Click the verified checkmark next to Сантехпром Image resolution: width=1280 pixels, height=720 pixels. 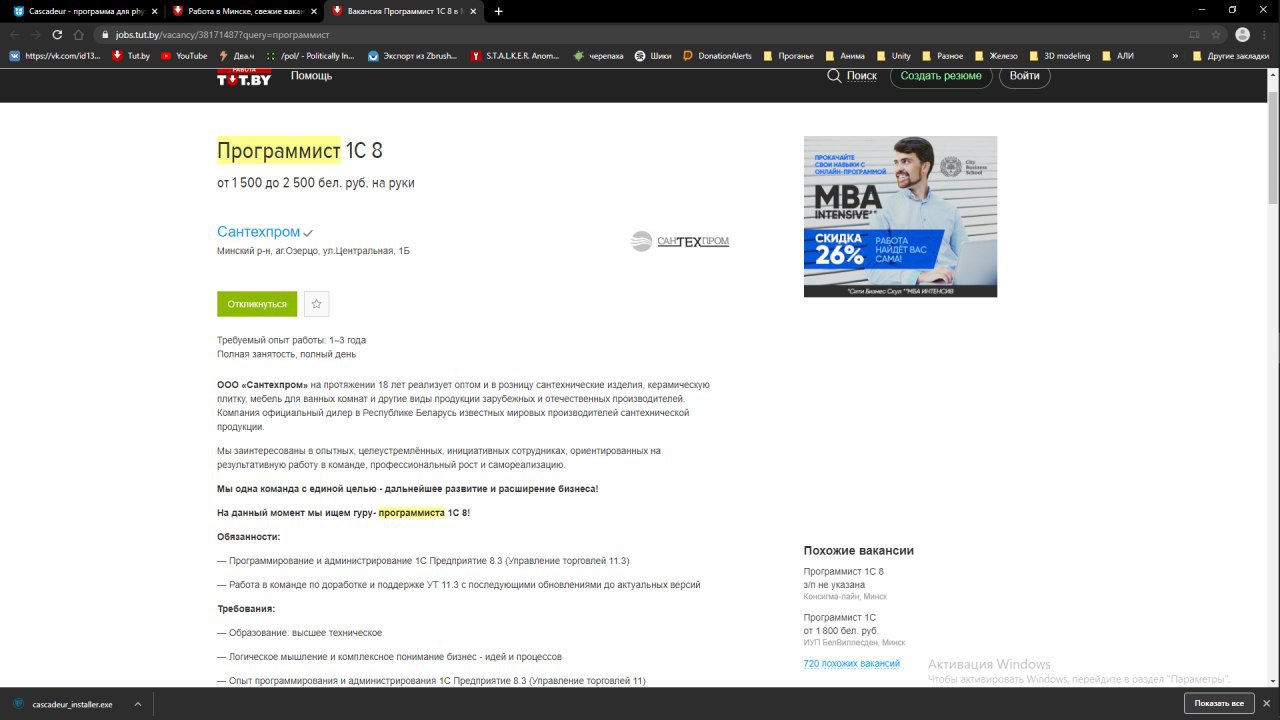tap(308, 234)
